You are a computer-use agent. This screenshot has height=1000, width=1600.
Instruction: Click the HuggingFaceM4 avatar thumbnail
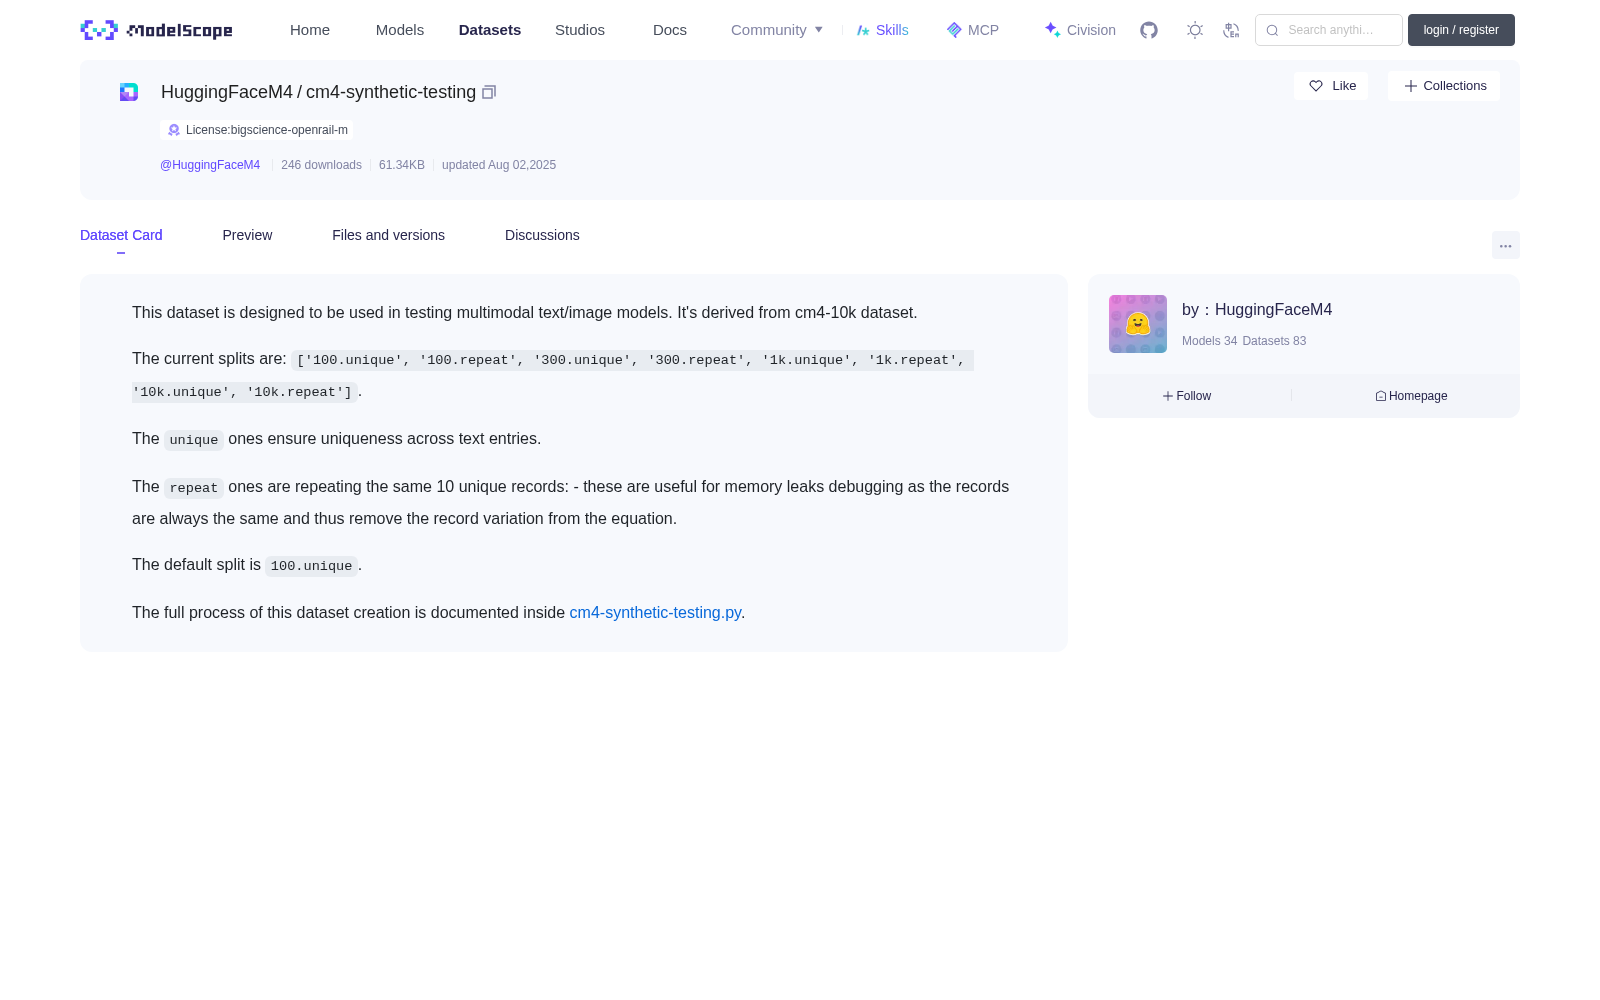click(1138, 324)
